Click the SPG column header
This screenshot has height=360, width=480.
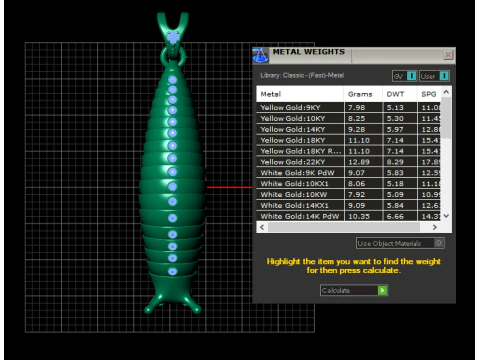click(x=429, y=94)
